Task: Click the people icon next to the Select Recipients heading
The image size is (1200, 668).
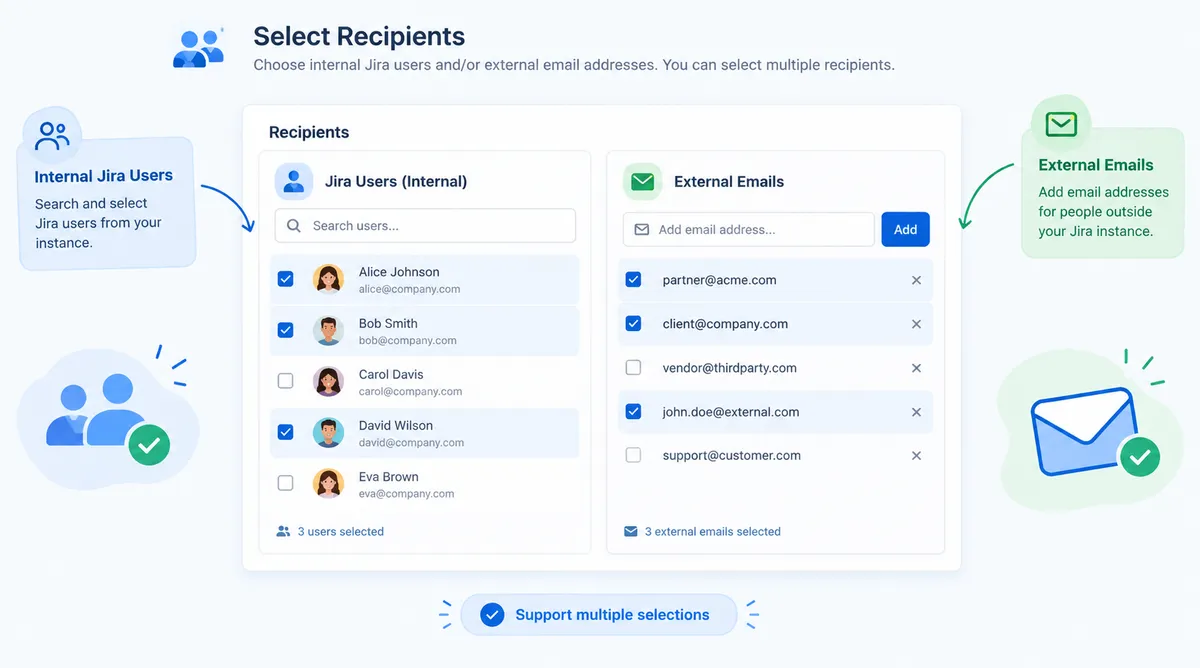Action: pos(198,47)
